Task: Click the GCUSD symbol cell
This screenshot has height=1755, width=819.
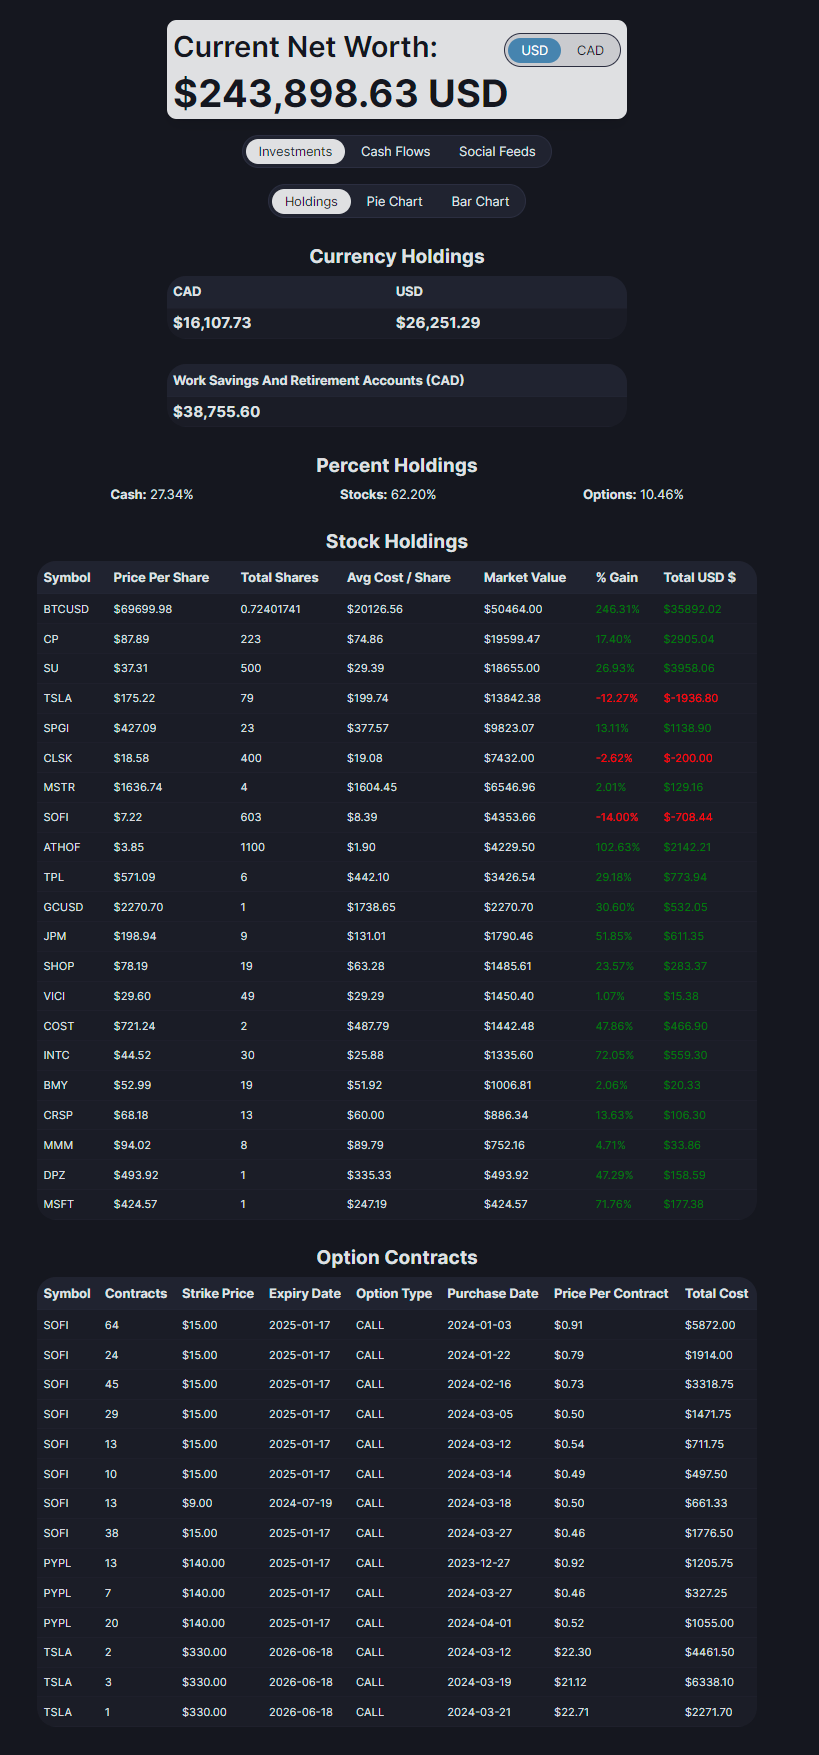Action: pyautogui.click(x=63, y=907)
